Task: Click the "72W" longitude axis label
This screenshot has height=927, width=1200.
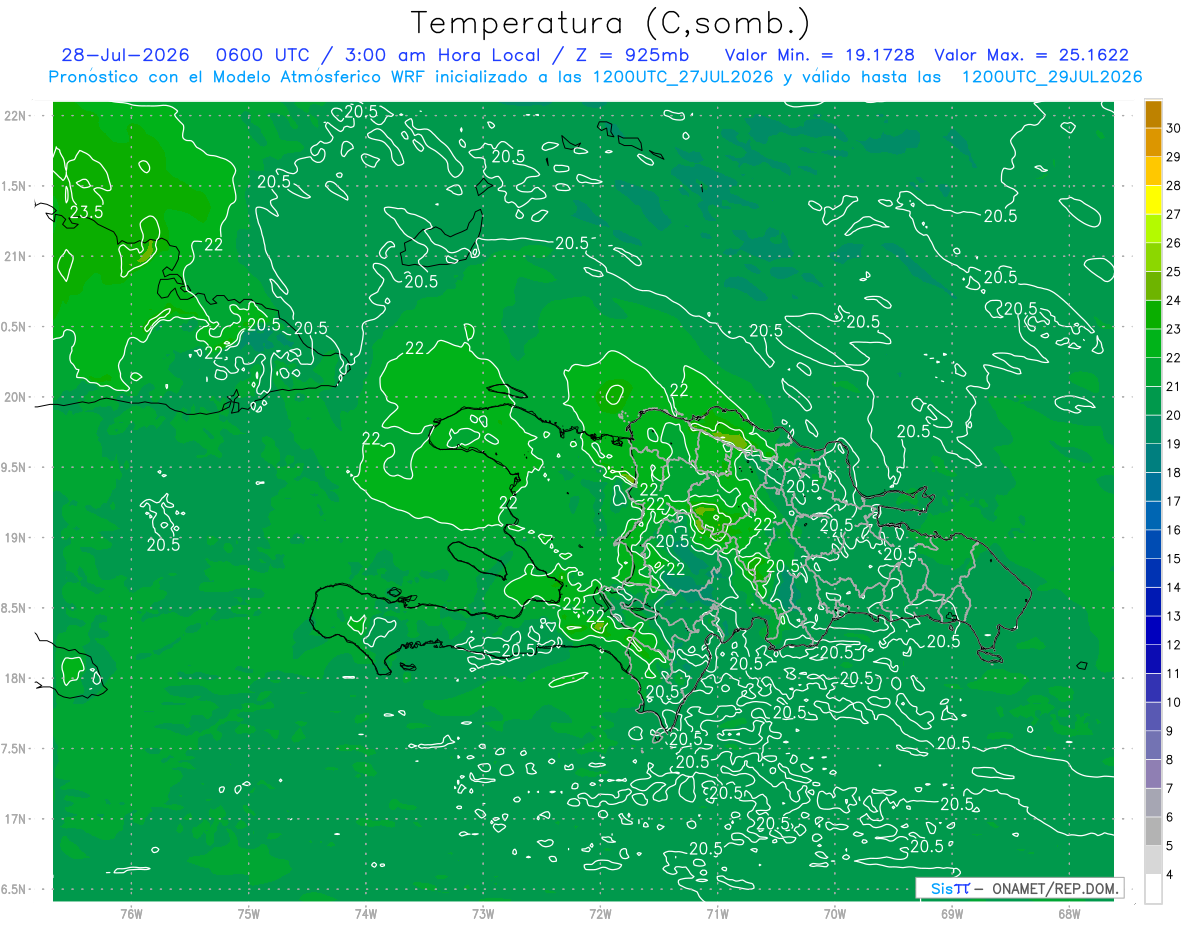Action: [x=600, y=913]
